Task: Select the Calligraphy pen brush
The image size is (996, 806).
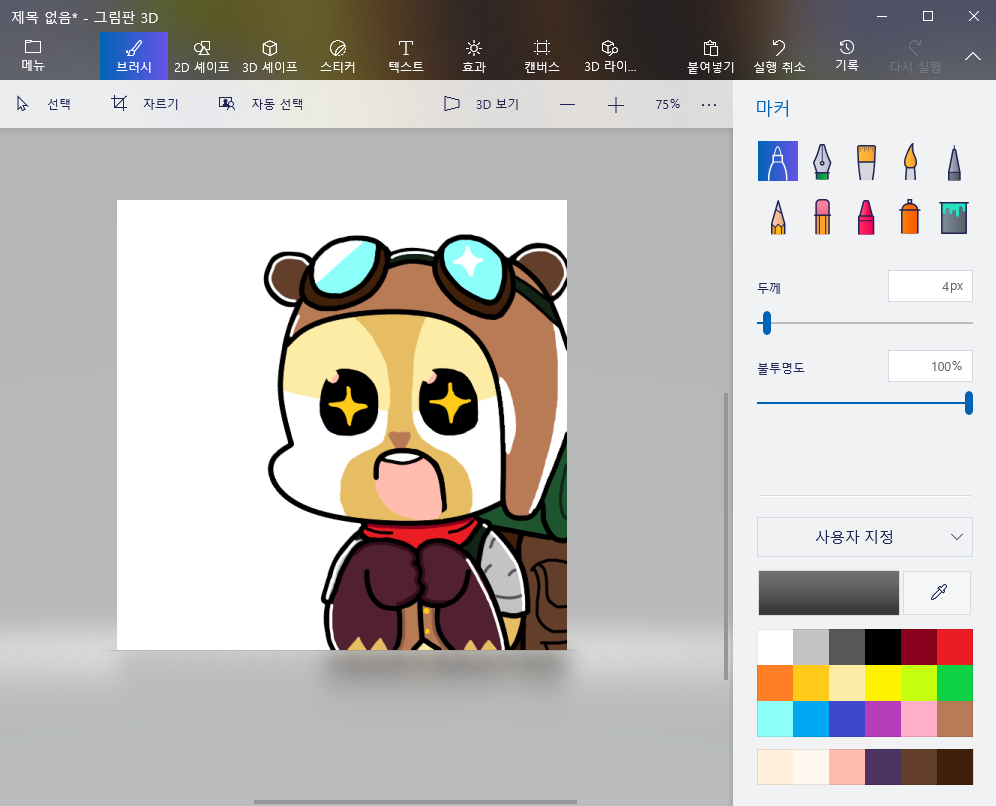Action: coord(821,161)
